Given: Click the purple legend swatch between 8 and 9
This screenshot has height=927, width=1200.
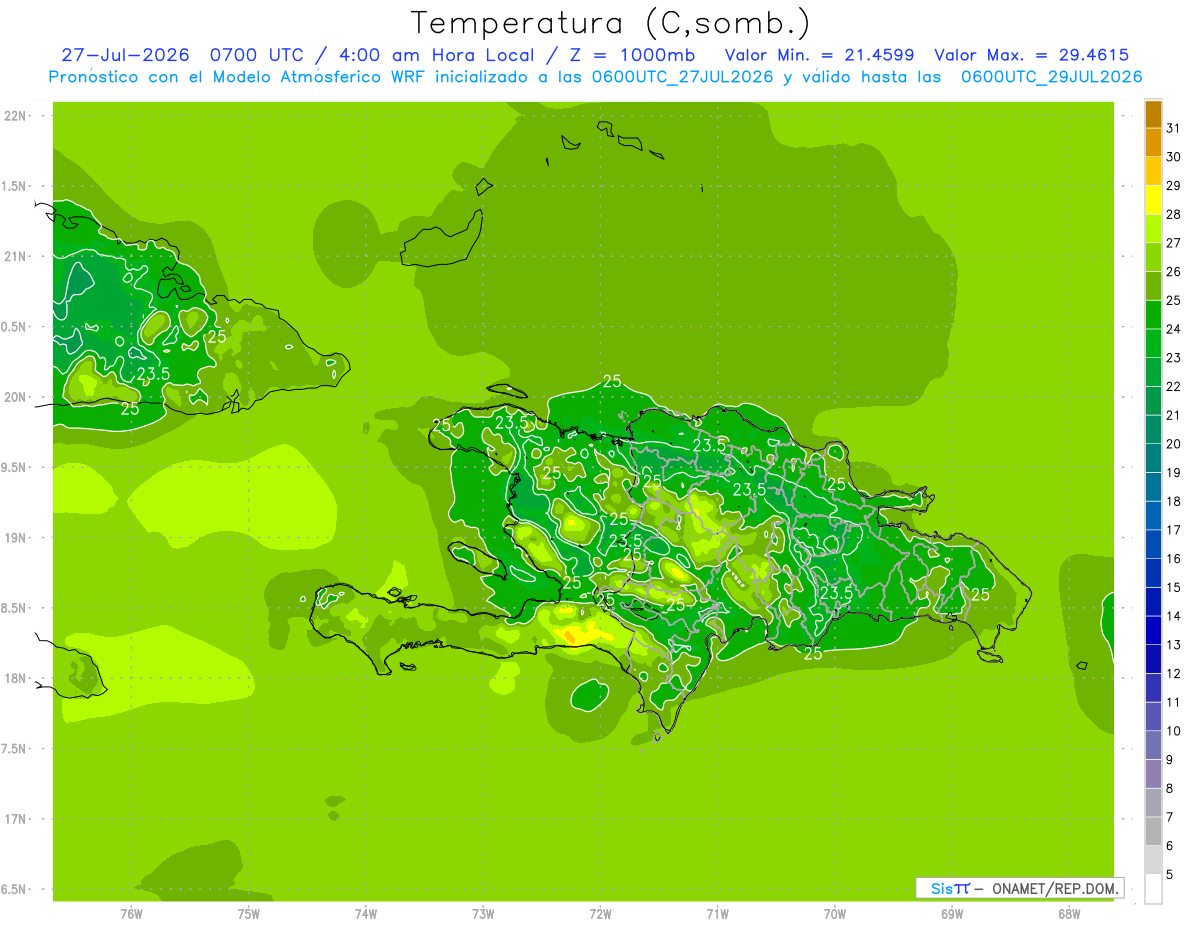Looking at the screenshot, I should point(1153,774).
